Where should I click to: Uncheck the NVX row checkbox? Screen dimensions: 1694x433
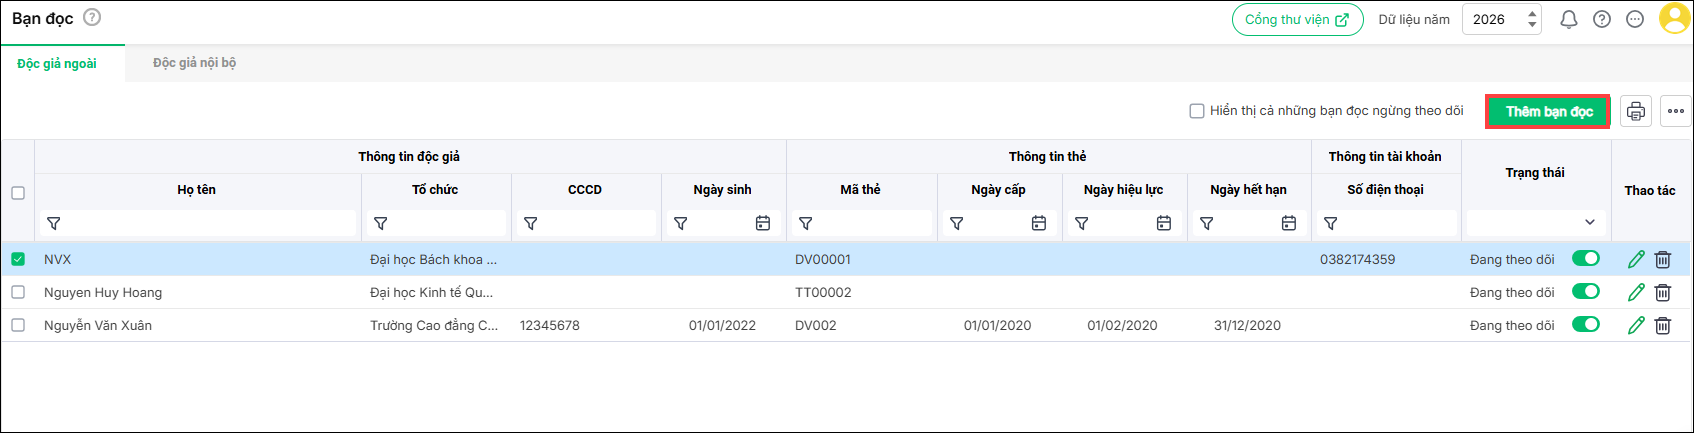18,260
